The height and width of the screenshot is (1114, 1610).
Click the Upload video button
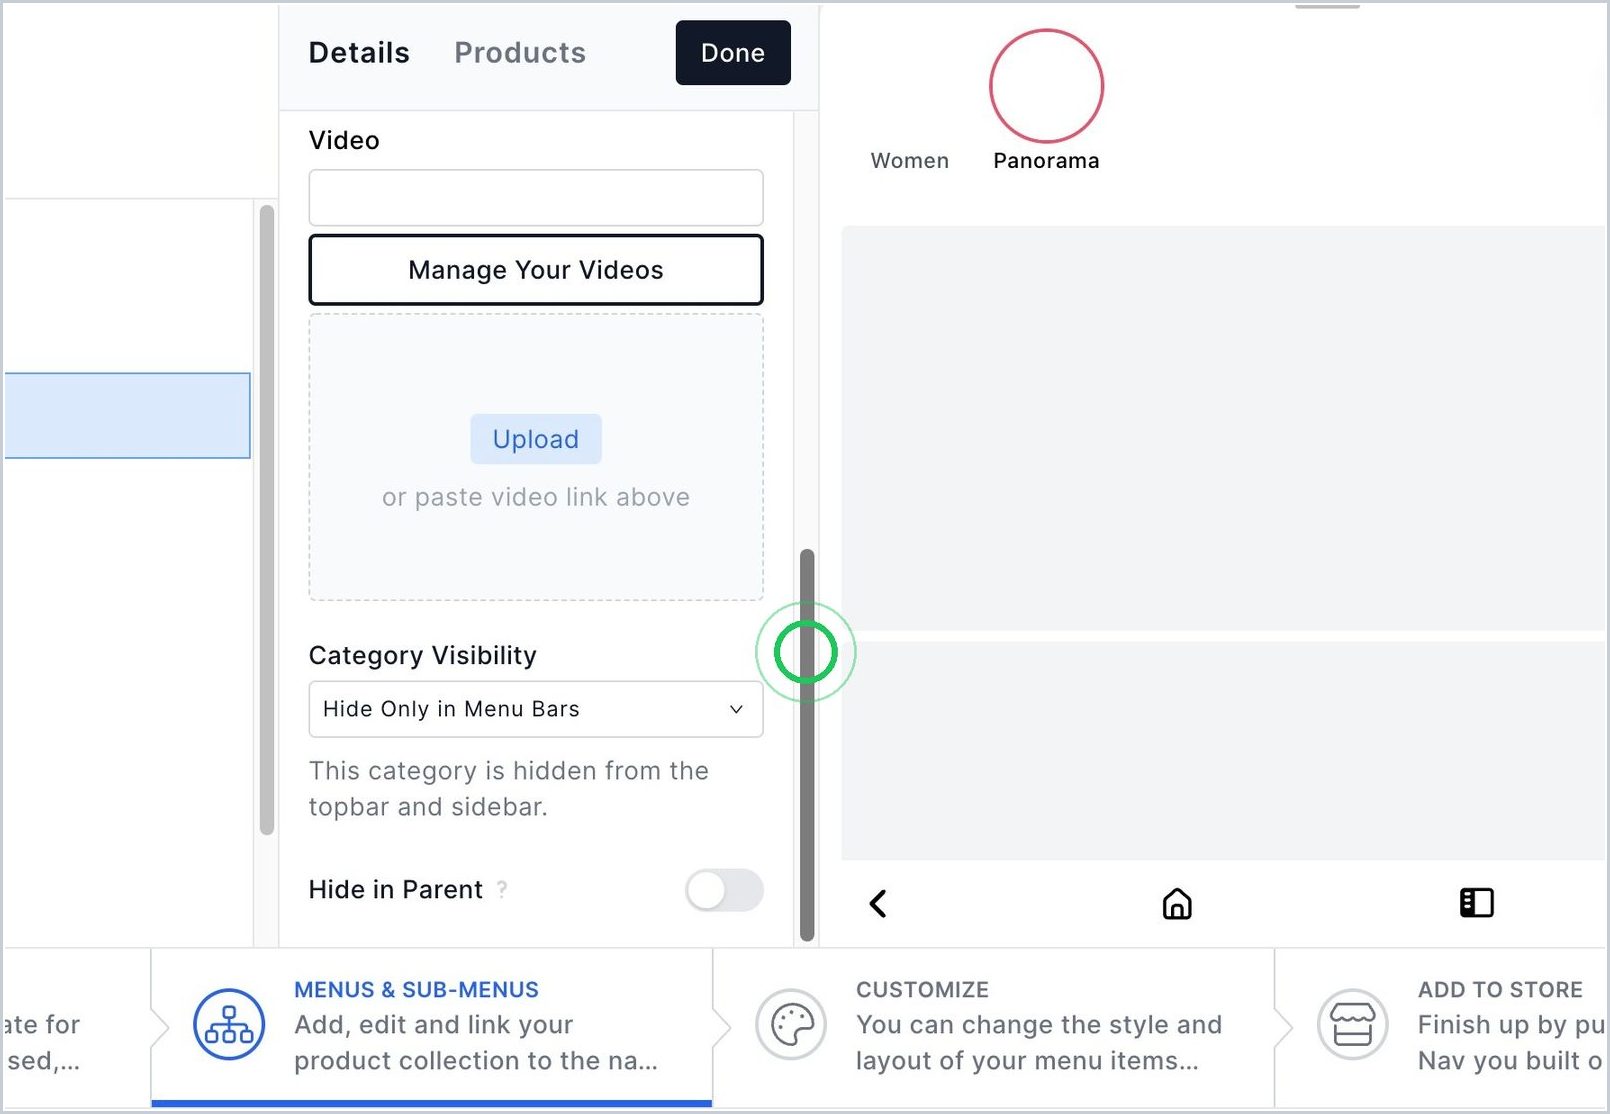[536, 439]
